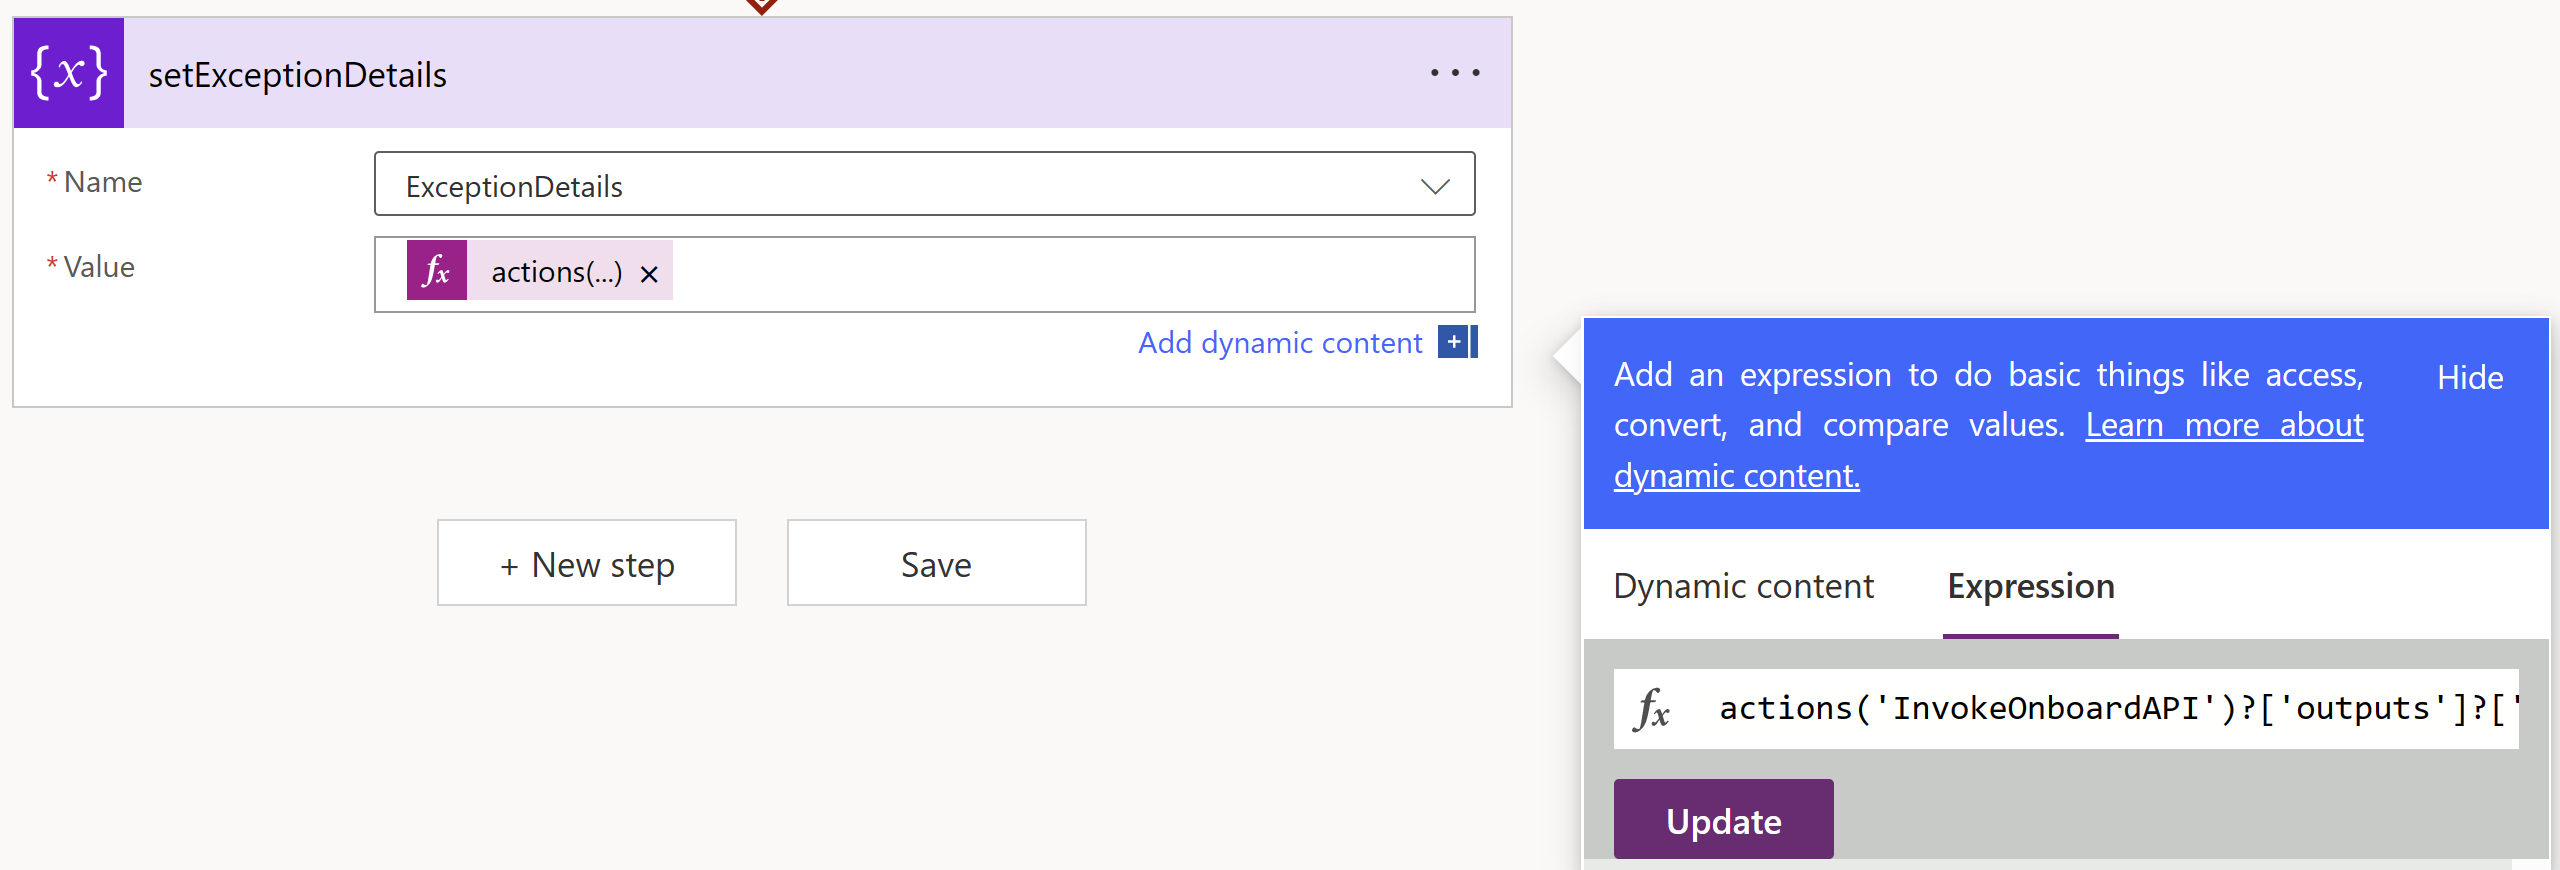Open the ExceptionDetails variable name selector
The height and width of the screenshot is (870, 2560).
(900, 185)
